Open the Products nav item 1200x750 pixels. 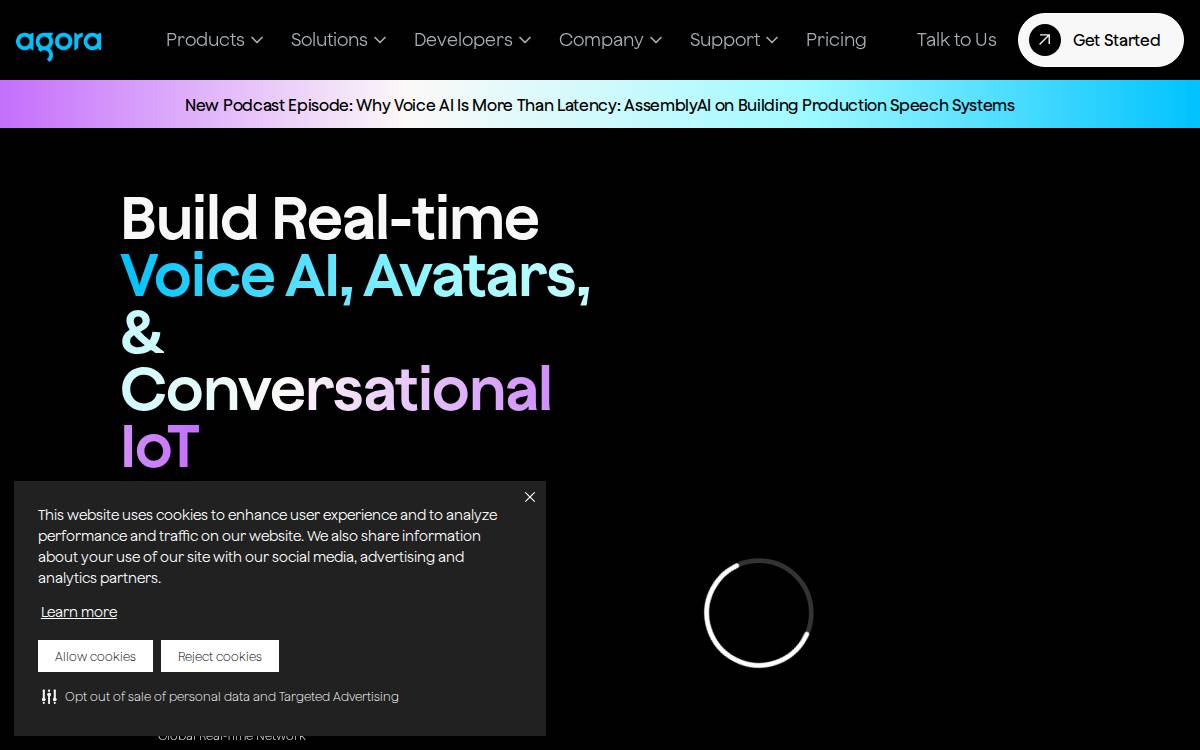[205, 40]
